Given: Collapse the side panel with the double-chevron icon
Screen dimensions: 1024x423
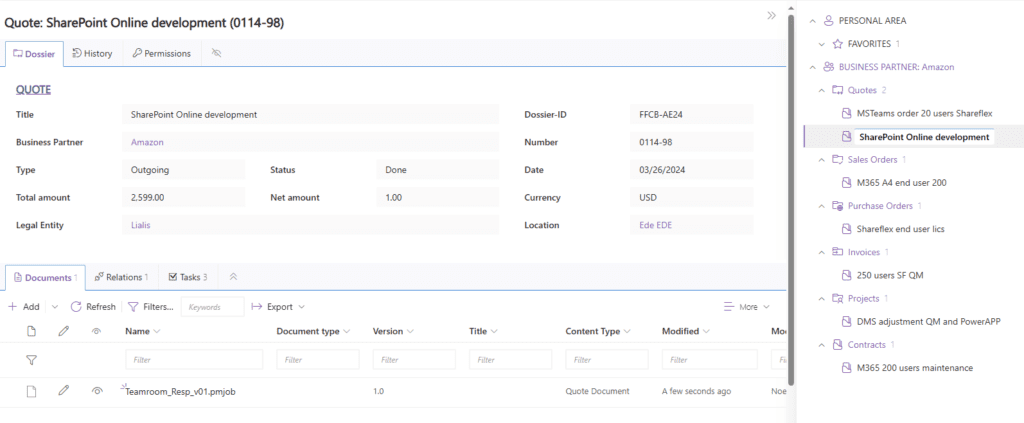Looking at the screenshot, I should pos(771,16).
